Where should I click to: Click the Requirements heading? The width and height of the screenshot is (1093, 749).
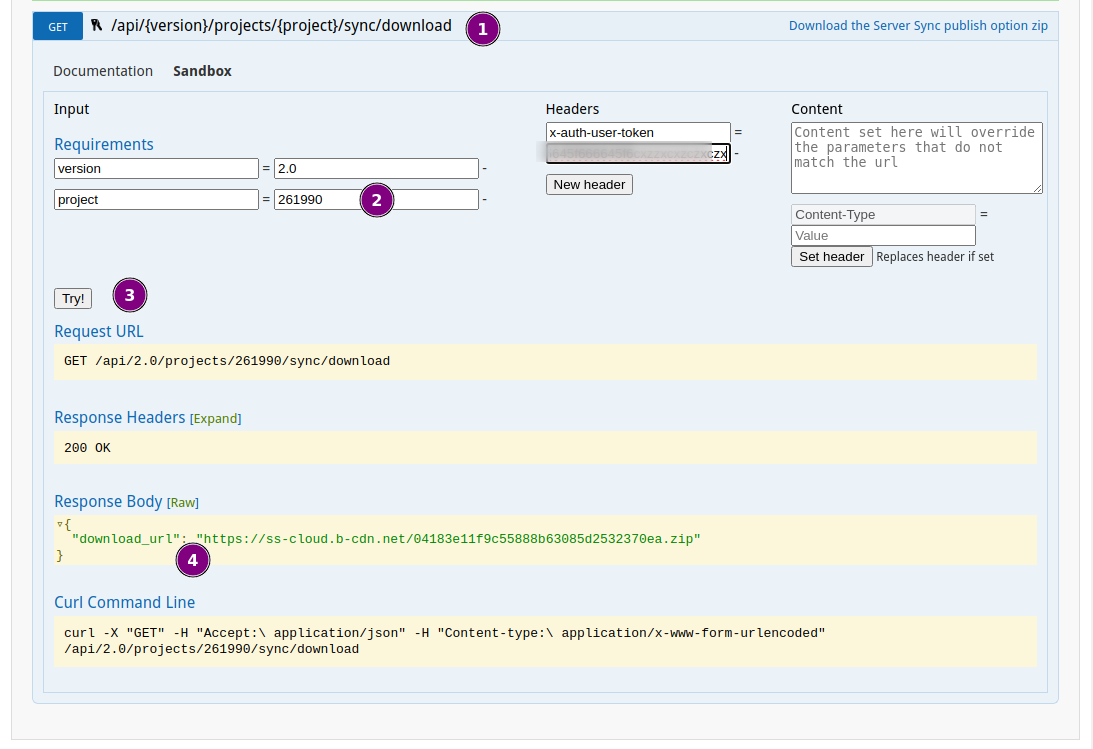coord(104,144)
